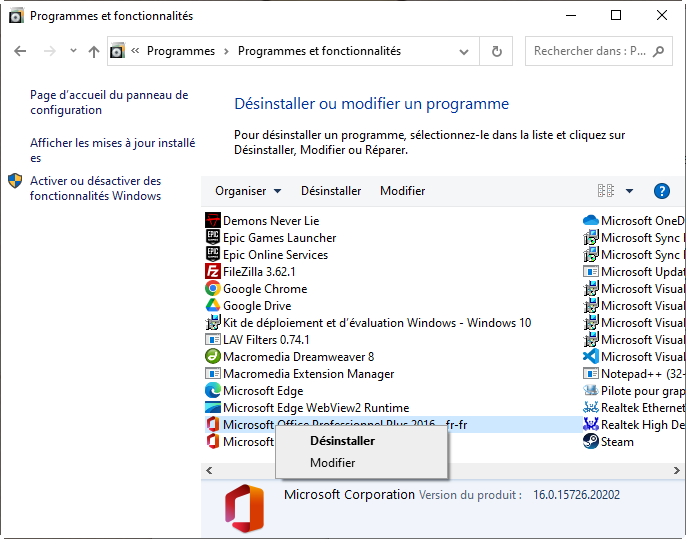Select the Microsoft Edge icon
Image resolution: width=686 pixels, height=539 pixels.
(212, 390)
